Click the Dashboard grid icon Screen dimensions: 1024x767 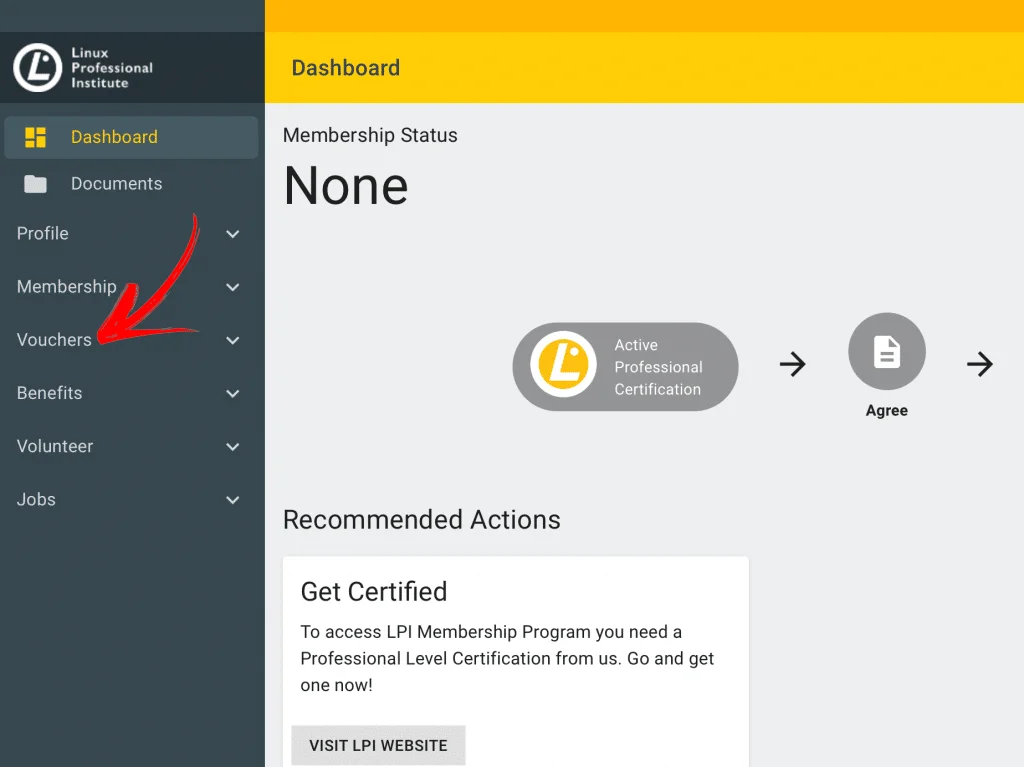pos(36,137)
